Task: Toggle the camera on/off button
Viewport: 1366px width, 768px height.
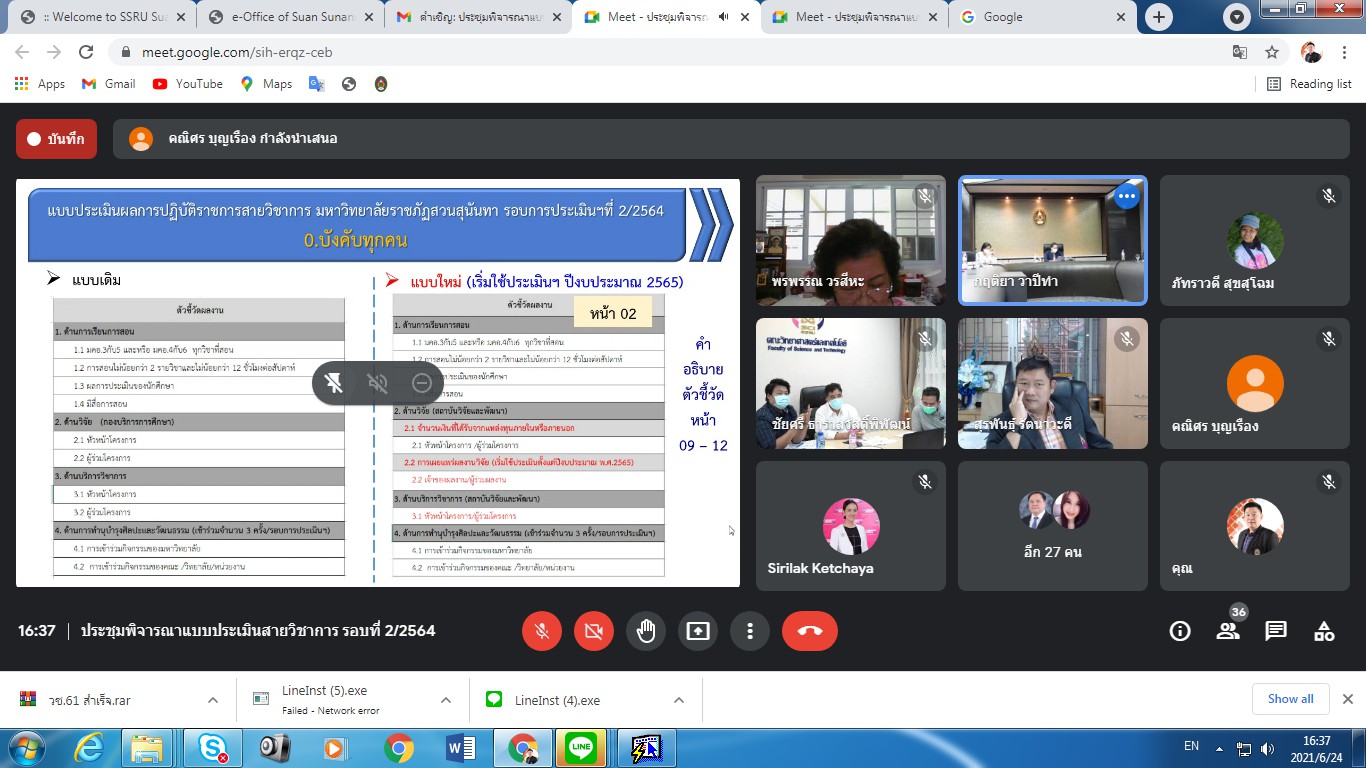Action: tap(594, 631)
